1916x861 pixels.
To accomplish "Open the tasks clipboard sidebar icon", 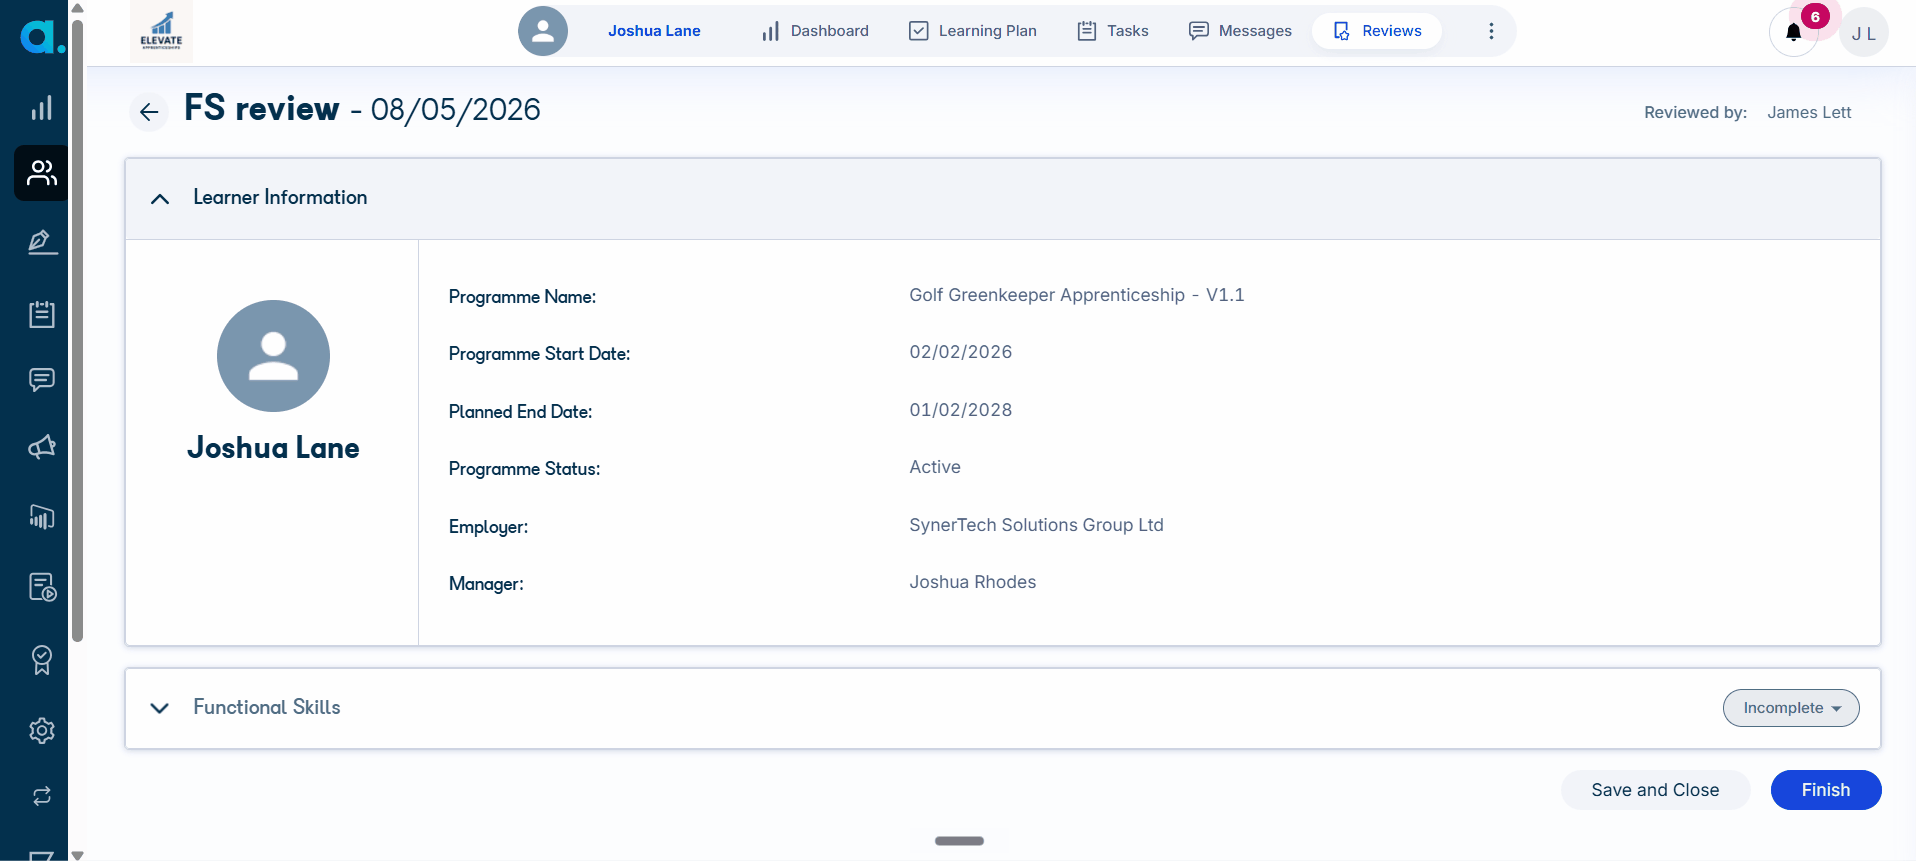I will click(41, 314).
